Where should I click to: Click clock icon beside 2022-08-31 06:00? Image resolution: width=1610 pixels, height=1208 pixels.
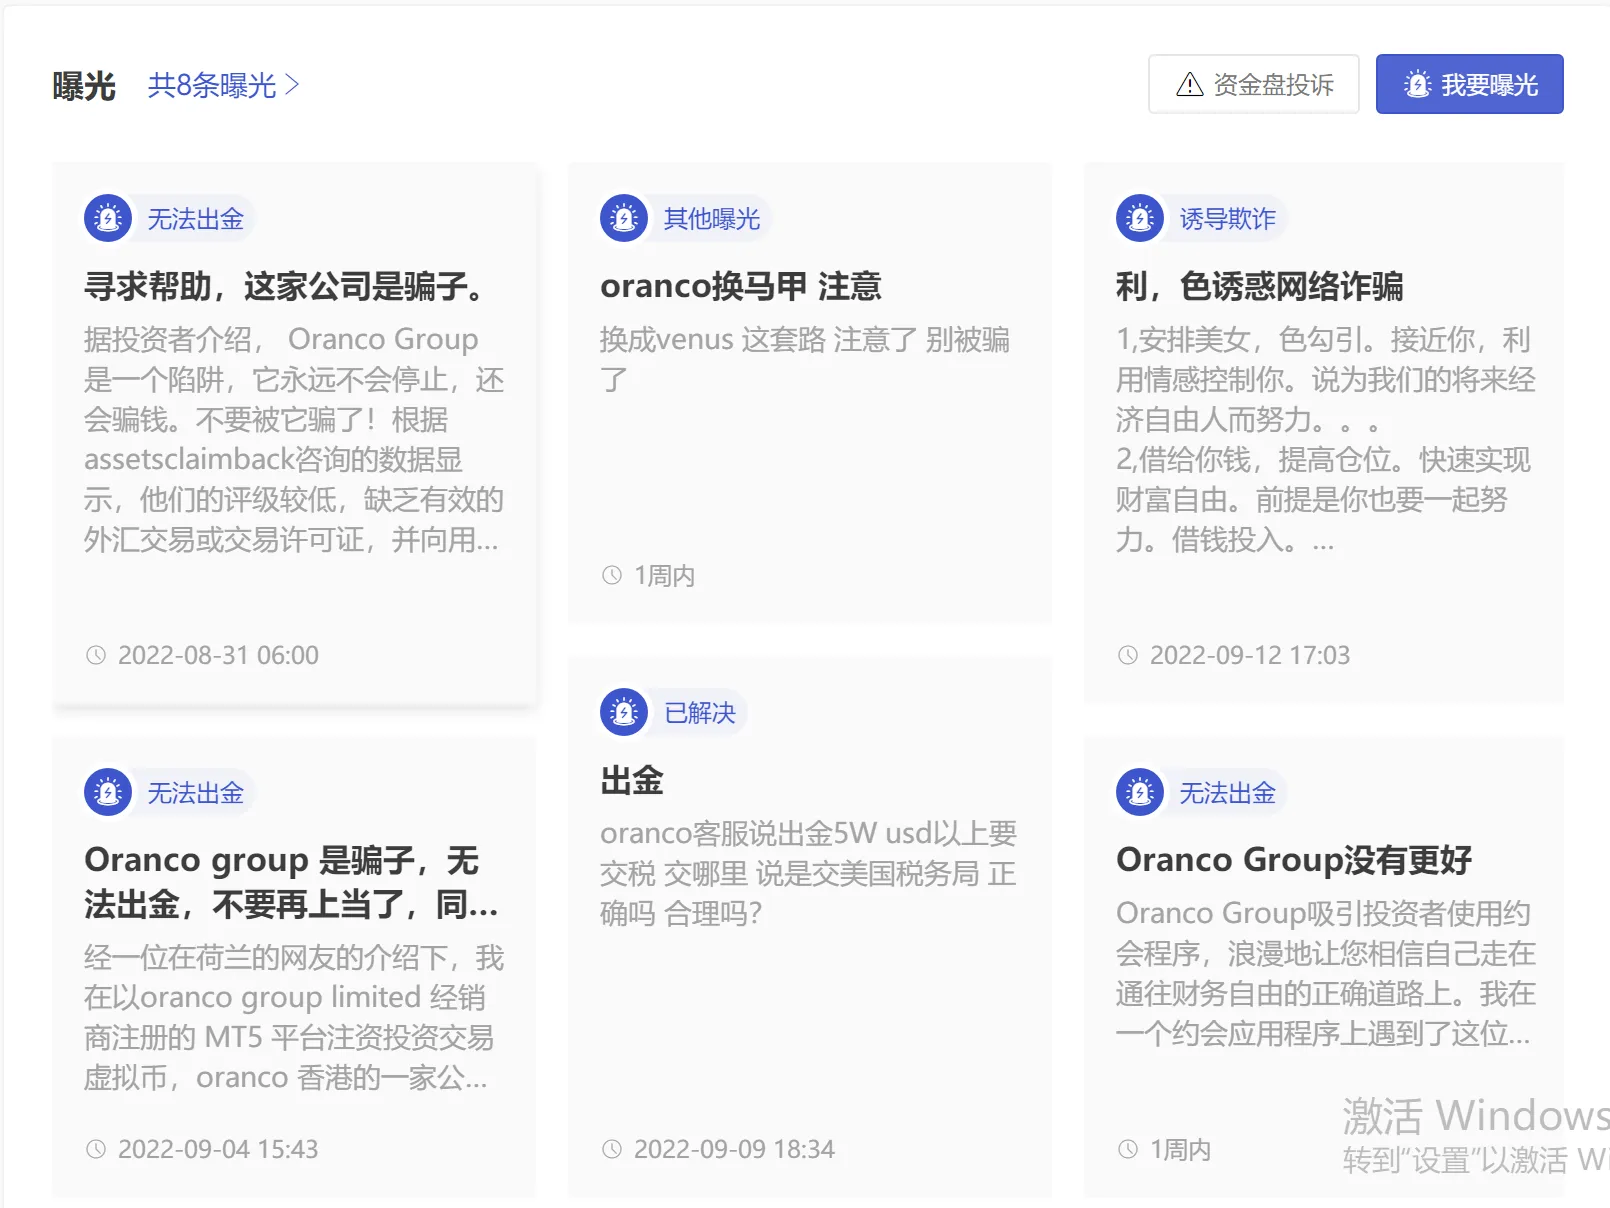pos(96,655)
